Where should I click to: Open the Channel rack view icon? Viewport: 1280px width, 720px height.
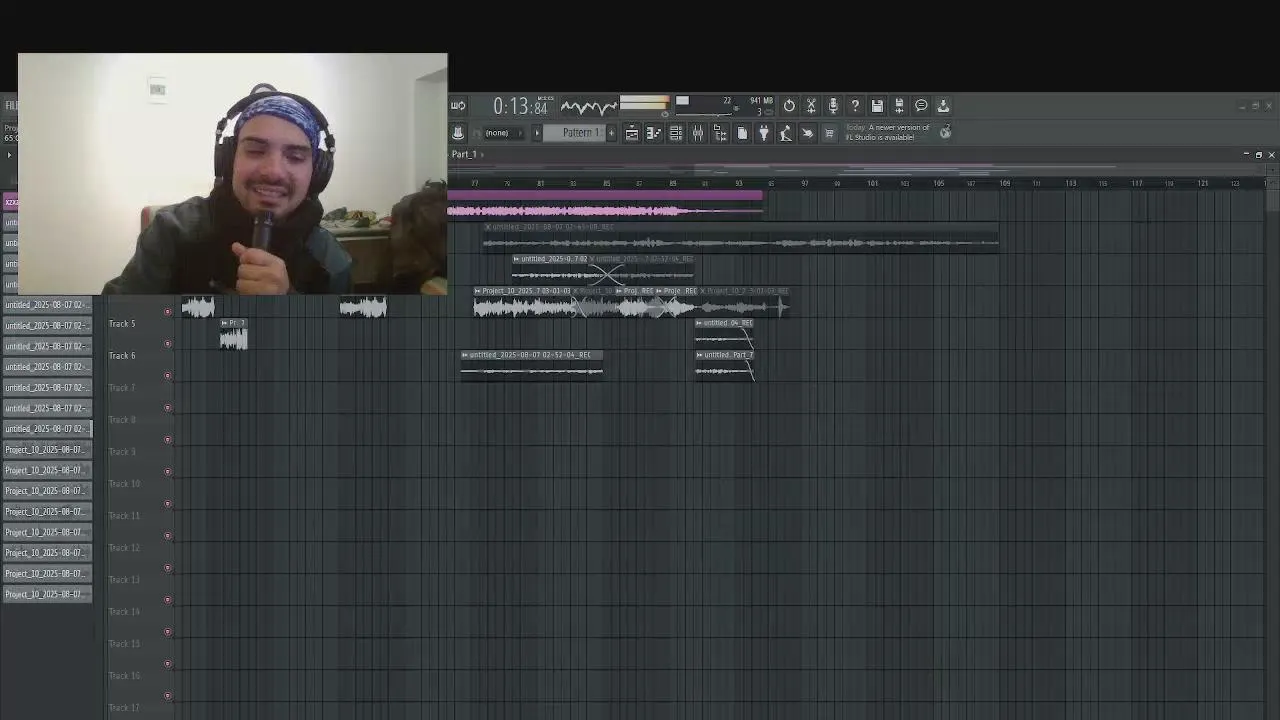[x=676, y=133]
